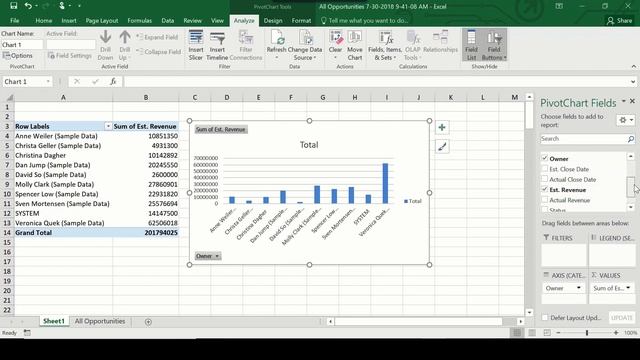Switch to the Insert tab
Screen dimensions: 640x360
69,20
